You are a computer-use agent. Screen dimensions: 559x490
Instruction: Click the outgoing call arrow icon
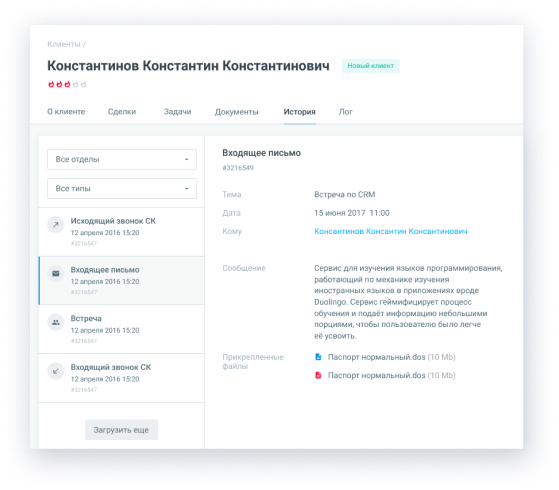pos(56,225)
